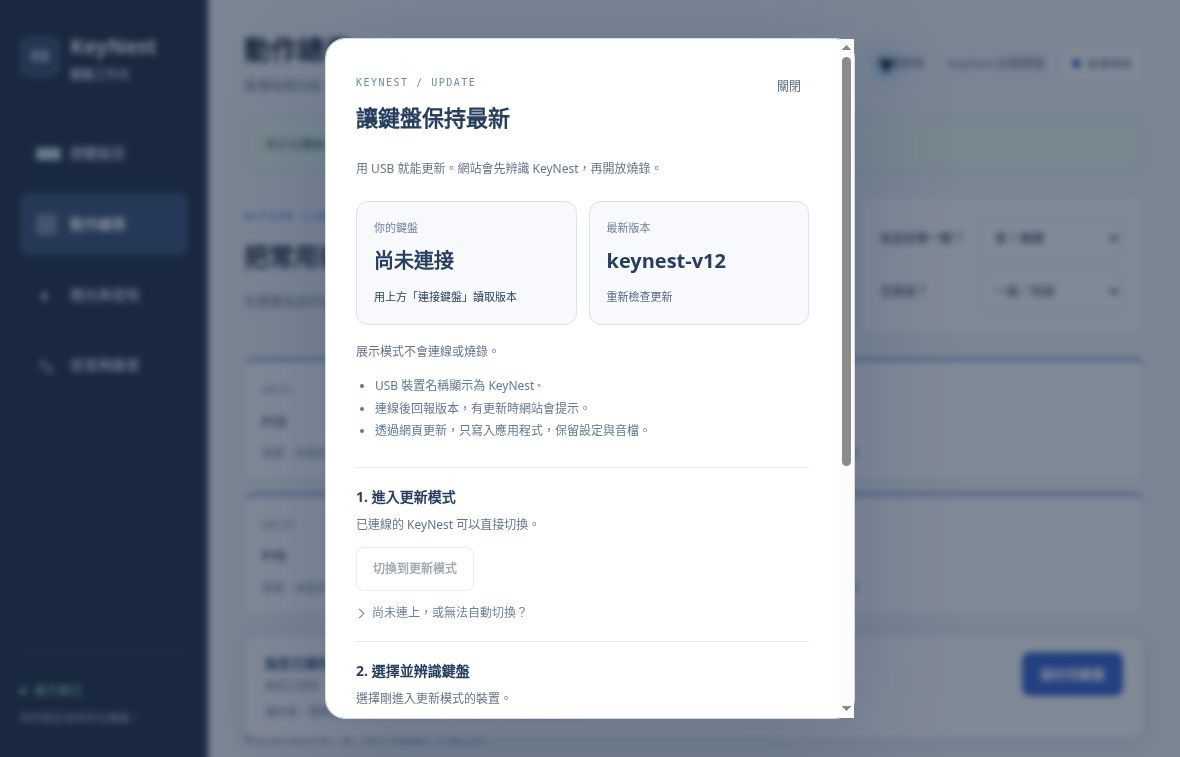The width and height of the screenshot is (1180, 757).
Task: Select the keynest-v12 version text
Action: point(666,261)
